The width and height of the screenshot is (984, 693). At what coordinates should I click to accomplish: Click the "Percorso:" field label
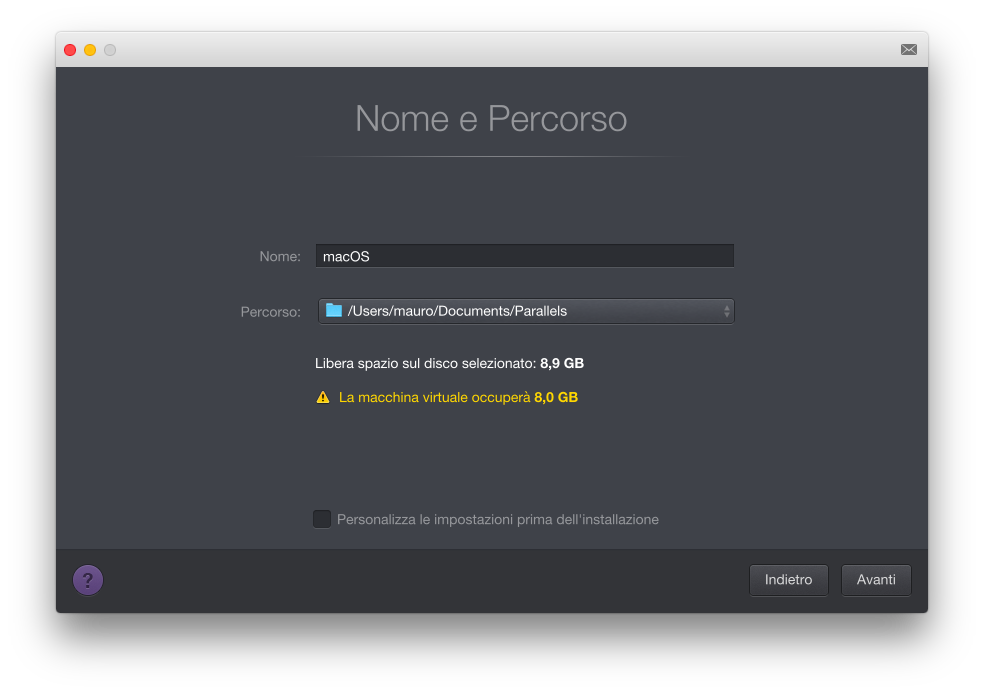coord(270,312)
